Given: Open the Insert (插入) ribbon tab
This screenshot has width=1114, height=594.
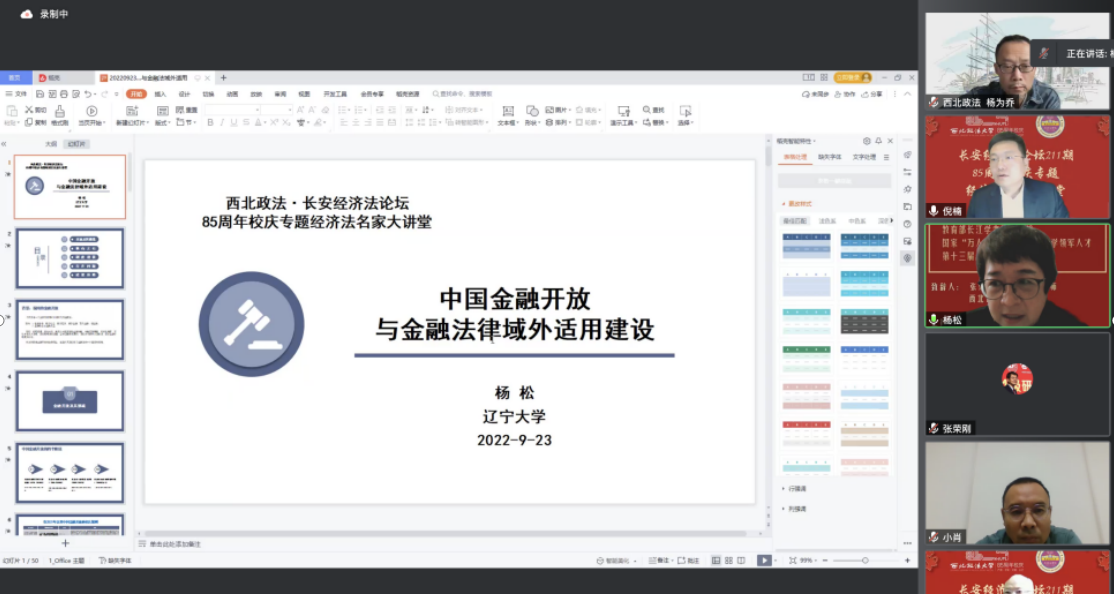Looking at the screenshot, I should coord(160,94).
